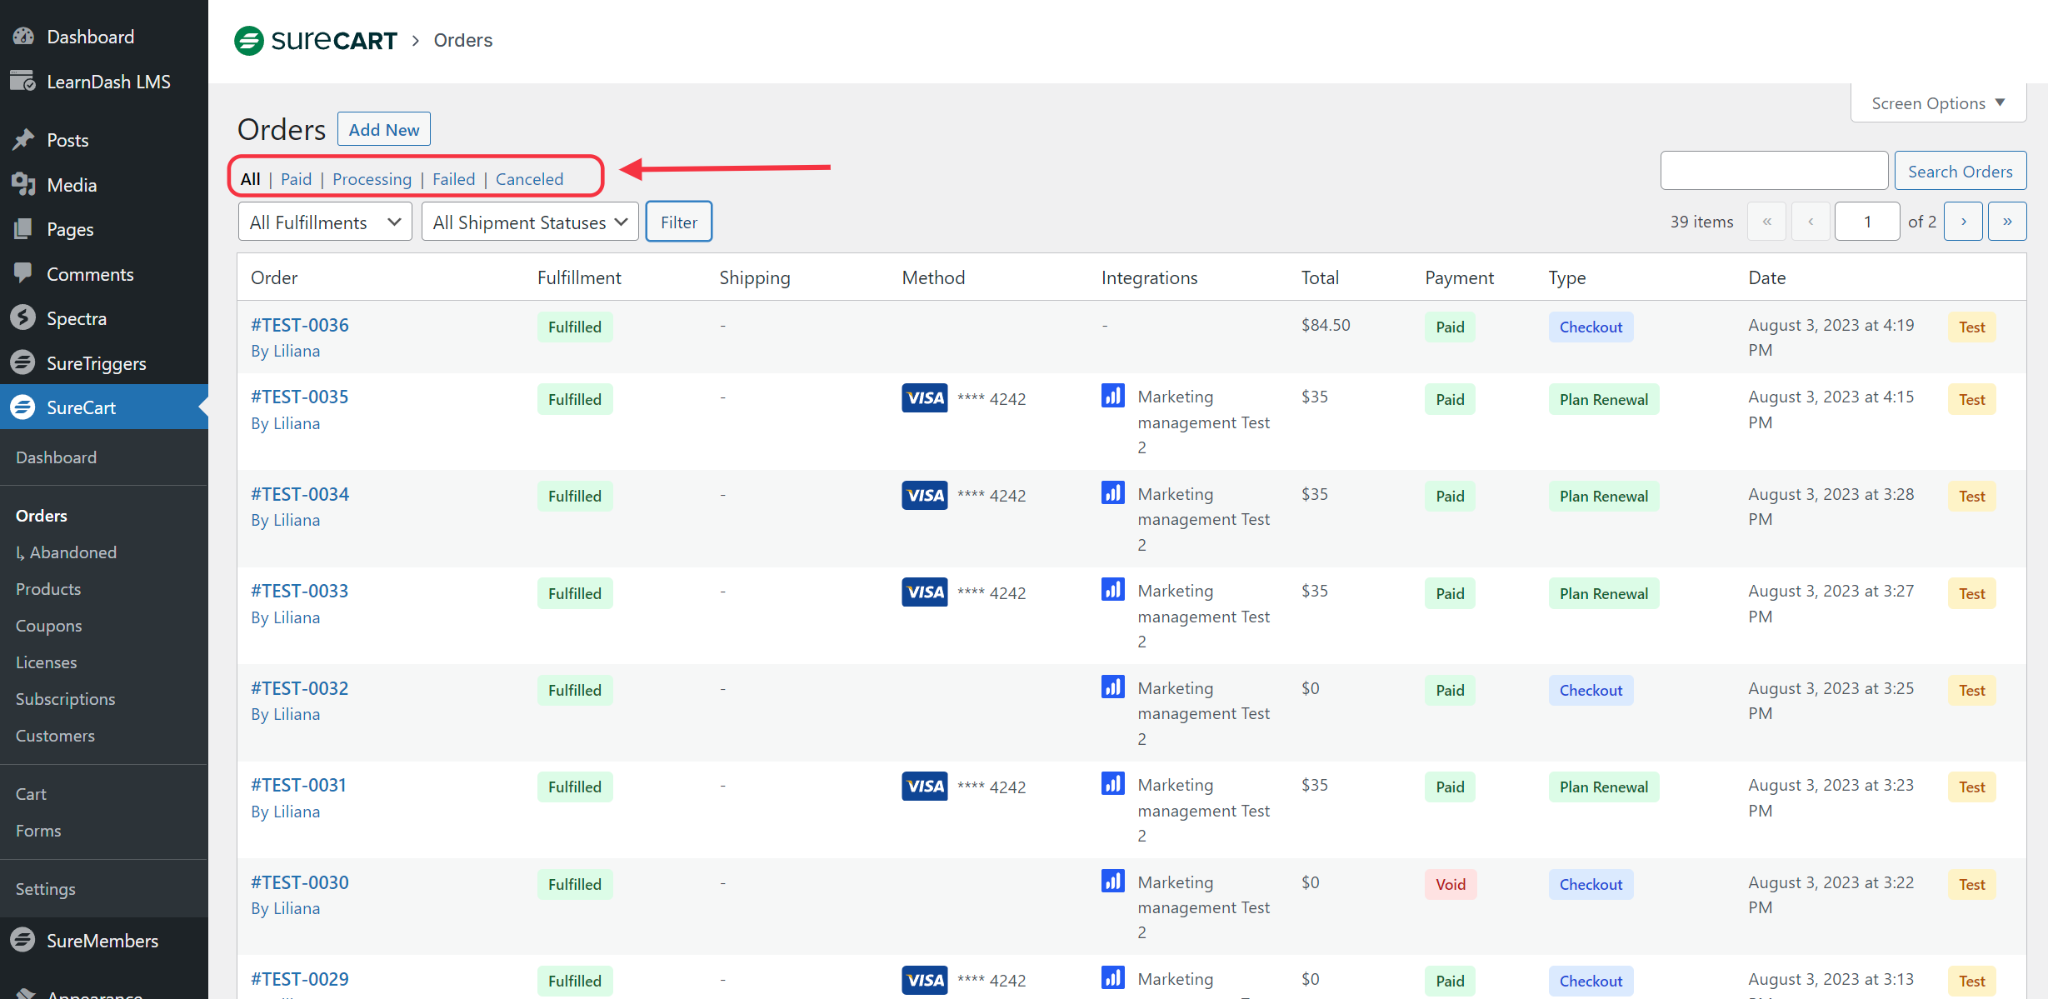2048x999 pixels.
Task: Click the SureCart logo in the header
Action: (315, 41)
